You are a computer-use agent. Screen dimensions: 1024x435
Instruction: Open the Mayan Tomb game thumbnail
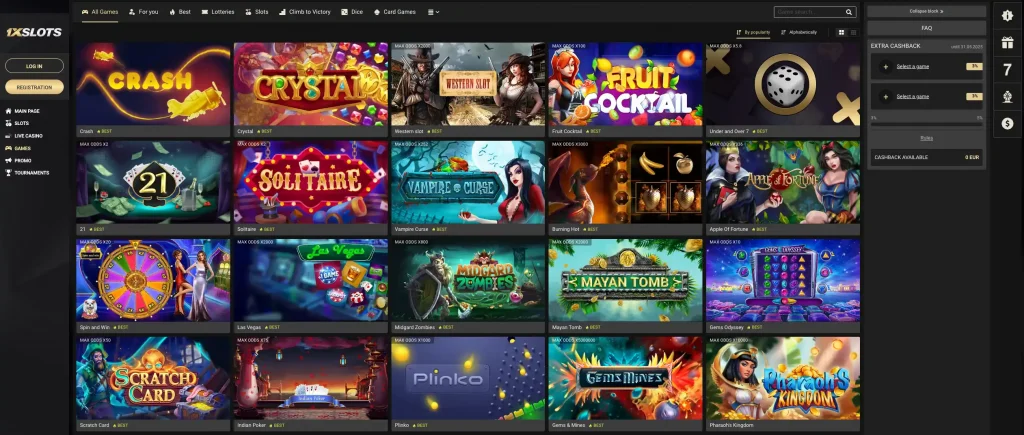[626, 280]
